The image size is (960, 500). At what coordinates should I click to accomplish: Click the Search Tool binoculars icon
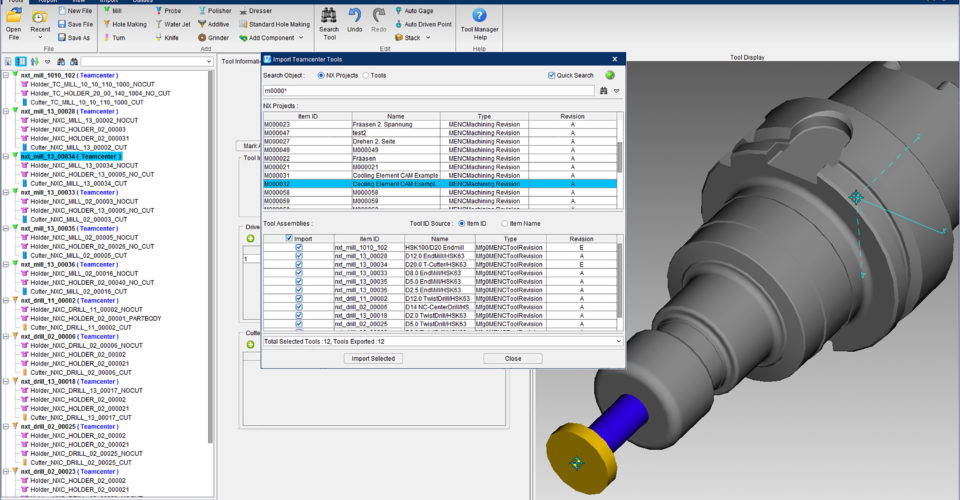329,15
